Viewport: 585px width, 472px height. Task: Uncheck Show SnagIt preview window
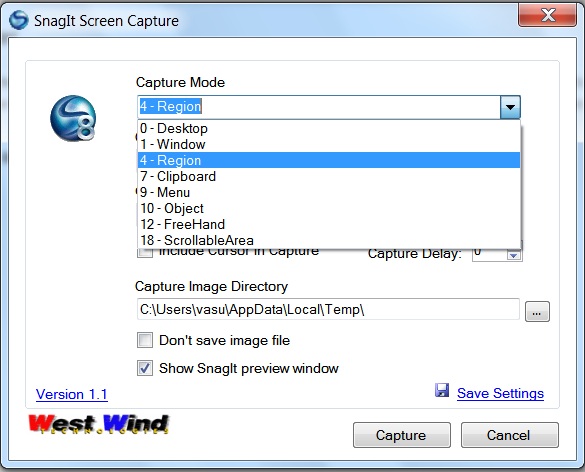[x=145, y=368]
